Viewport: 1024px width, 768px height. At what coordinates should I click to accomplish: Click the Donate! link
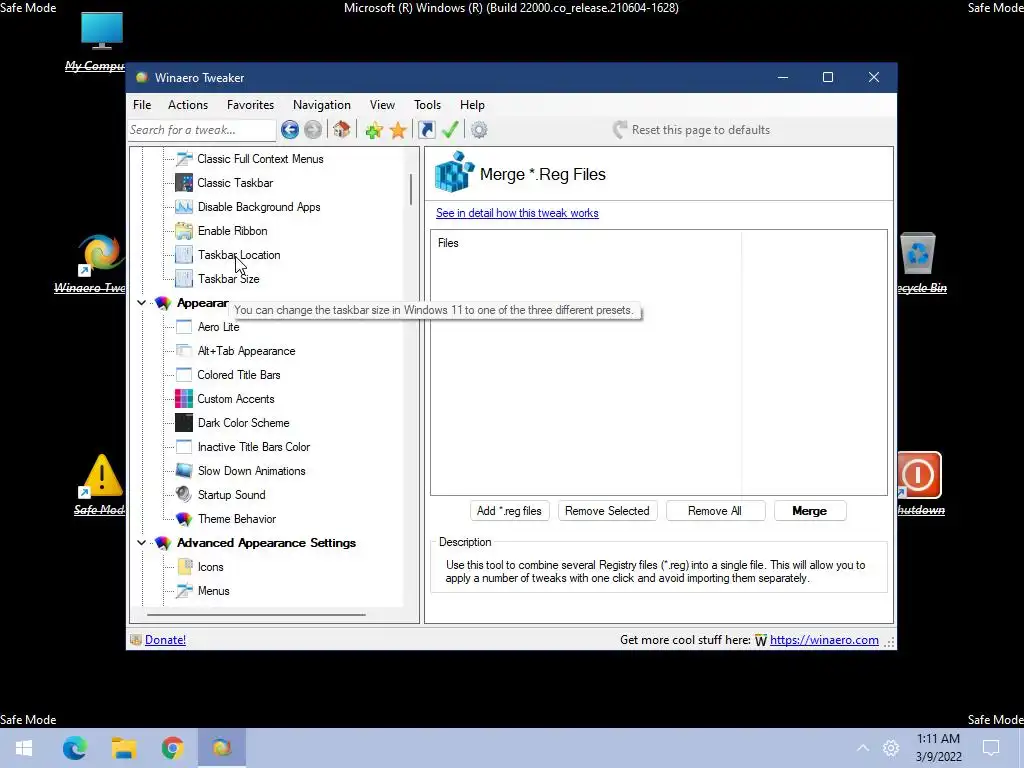coord(165,640)
